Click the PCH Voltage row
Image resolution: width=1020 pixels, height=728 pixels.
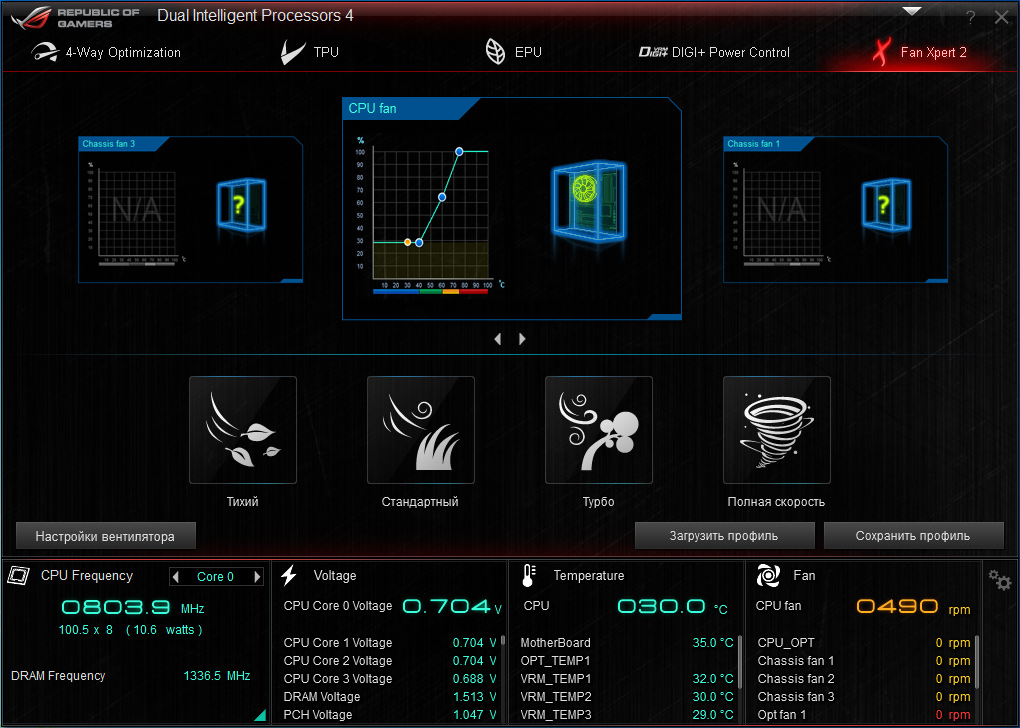[390, 714]
